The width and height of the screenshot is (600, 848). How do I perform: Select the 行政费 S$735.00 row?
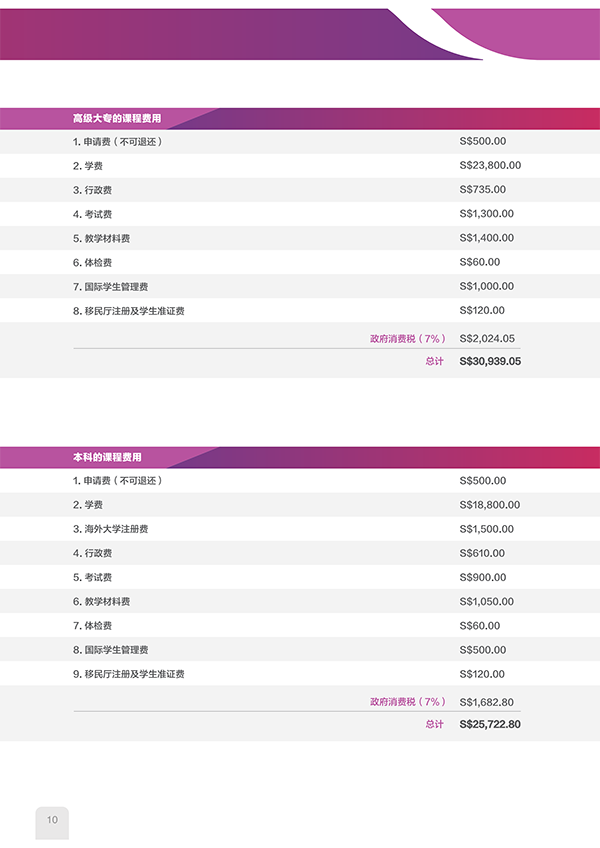pos(300,190)
